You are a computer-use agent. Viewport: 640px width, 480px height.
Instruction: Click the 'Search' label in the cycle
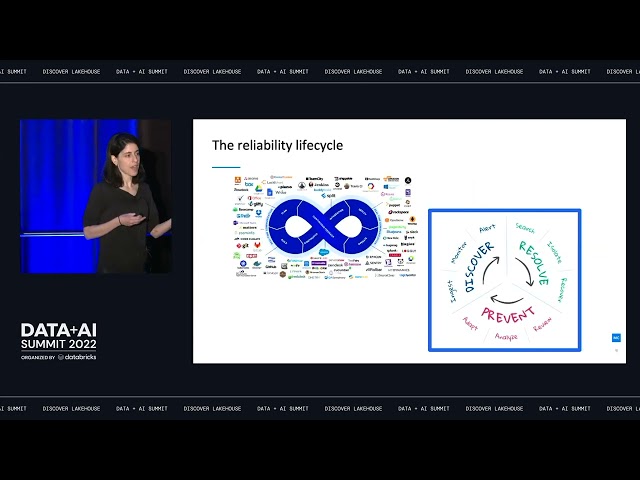coord(525,228)
